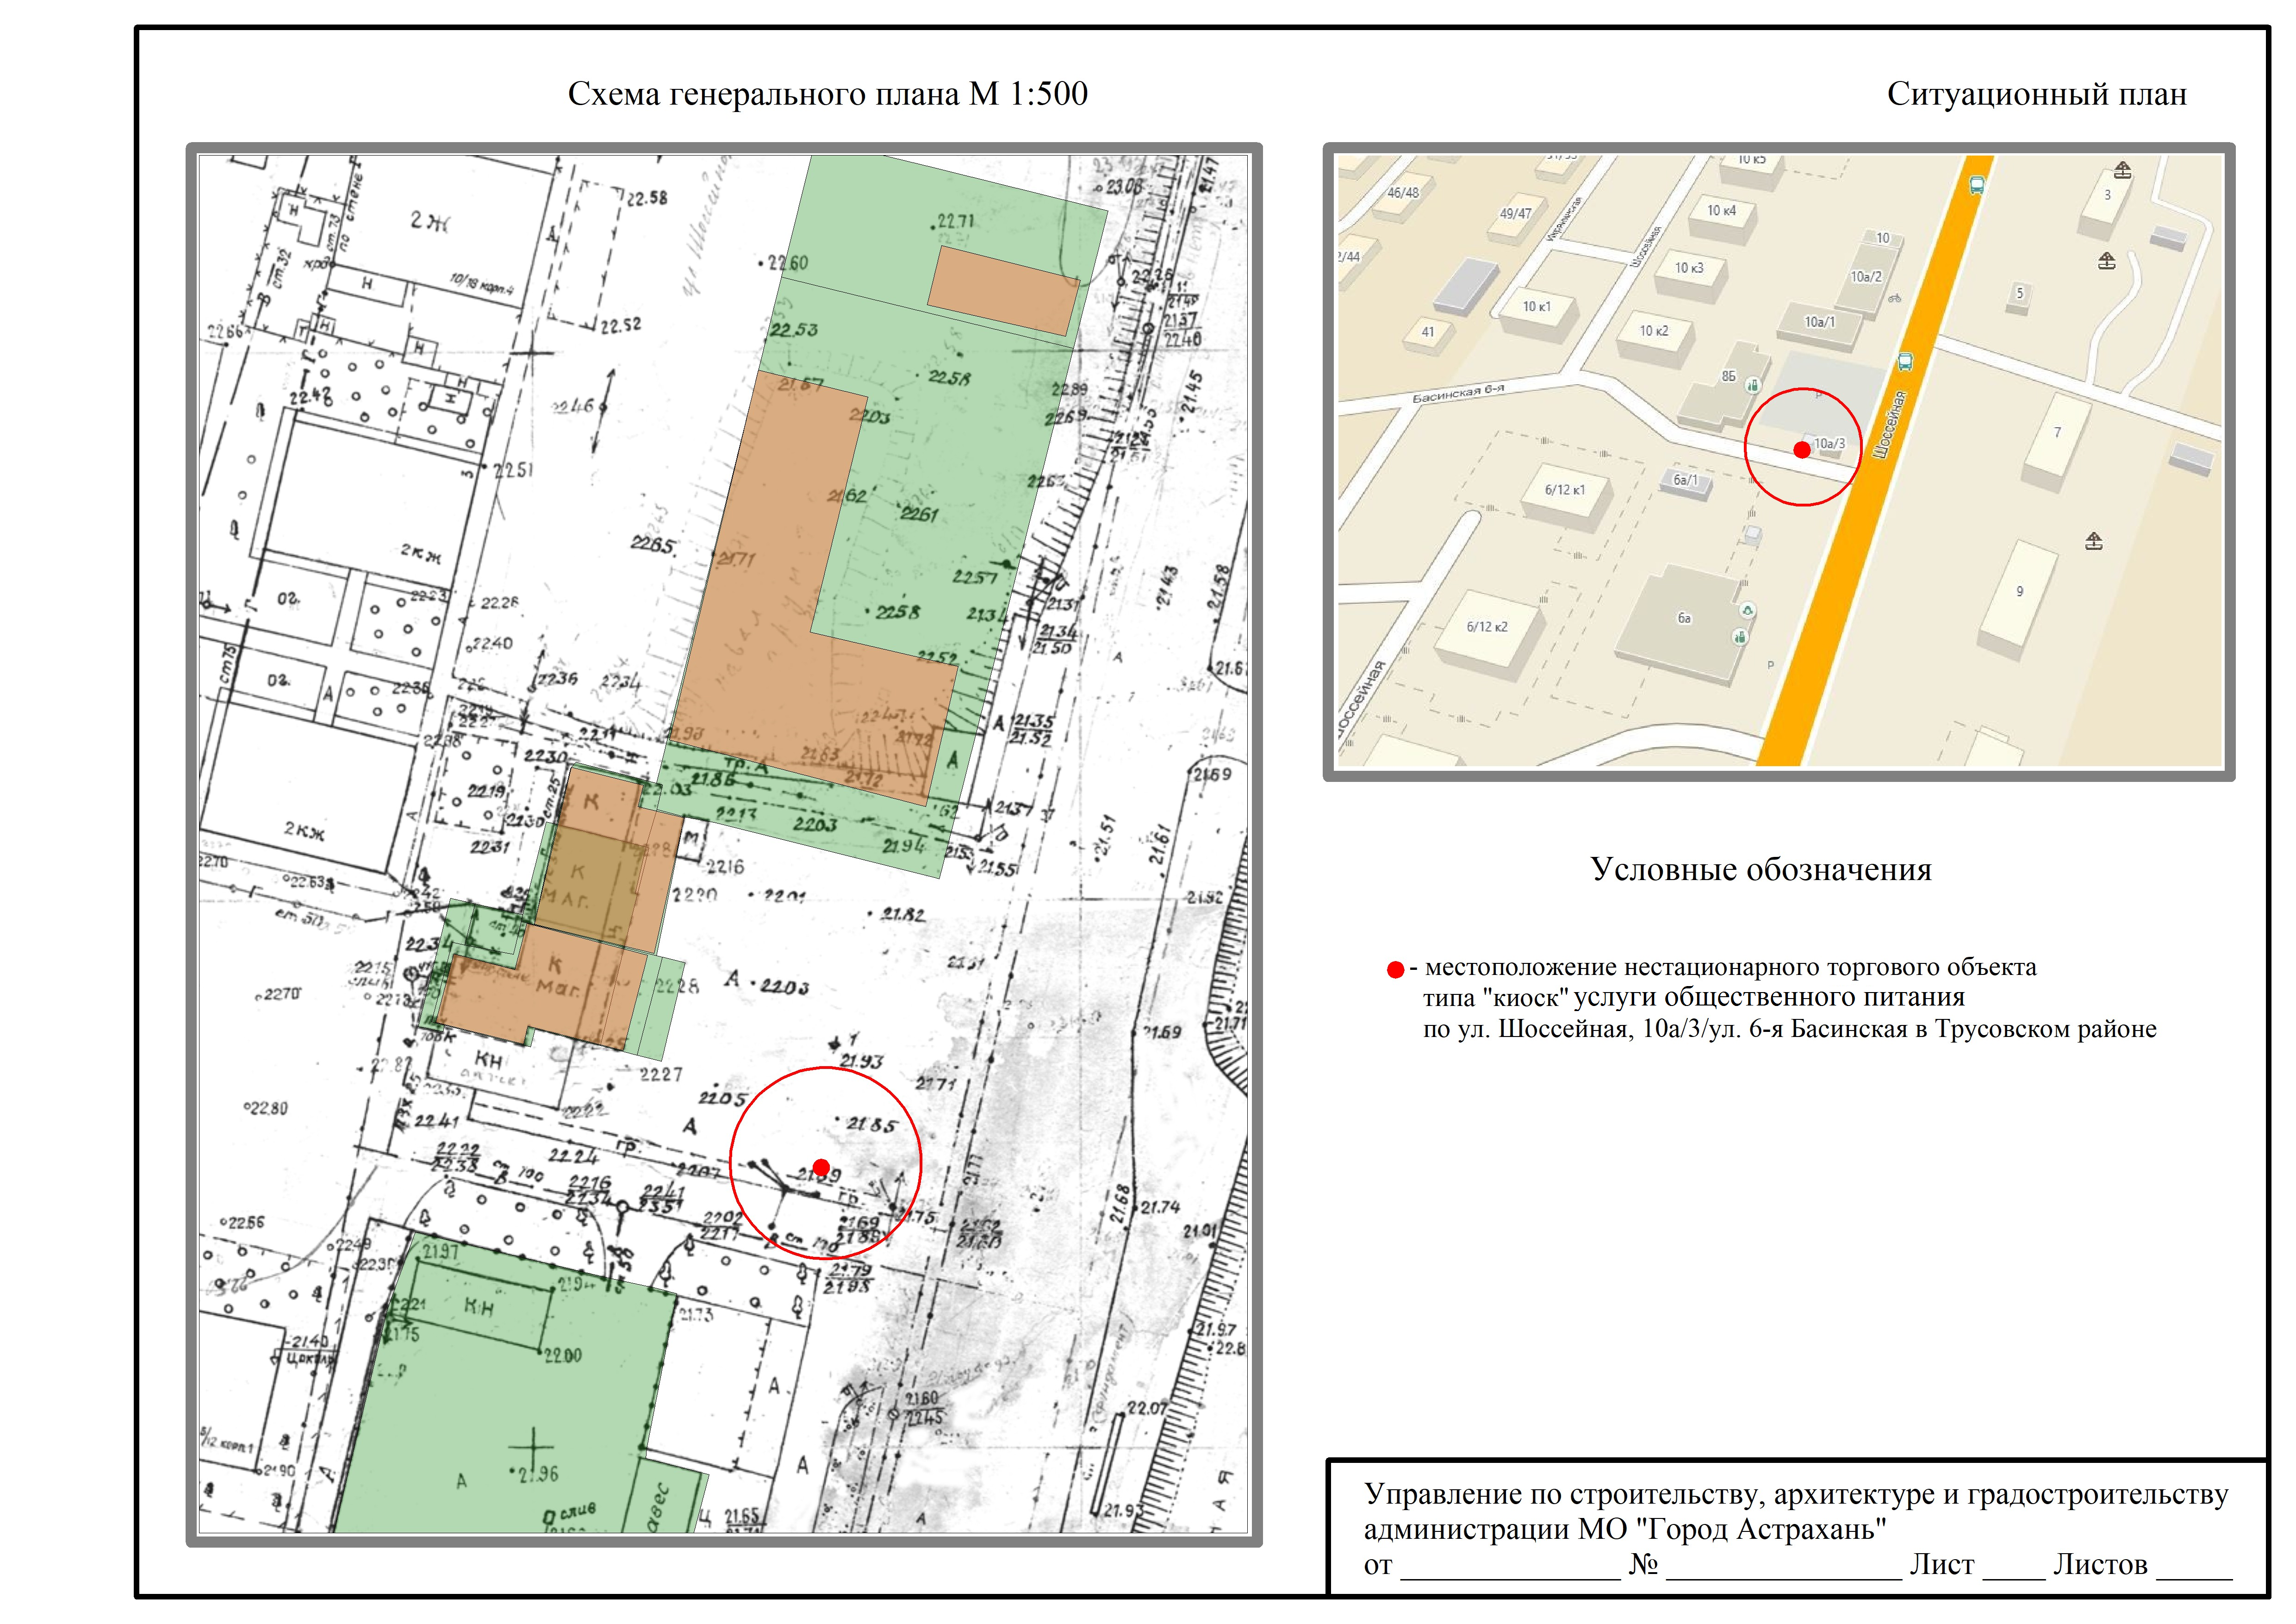Click the red location dot in the legend

(1396, 969)
